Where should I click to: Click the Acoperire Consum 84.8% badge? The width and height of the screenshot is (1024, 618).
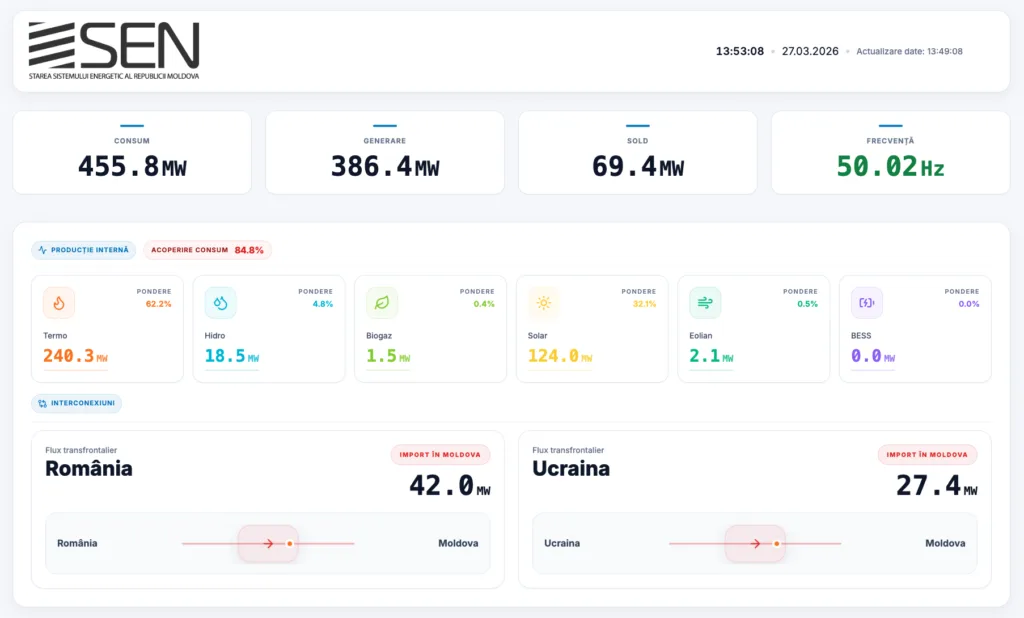[207, 250]
